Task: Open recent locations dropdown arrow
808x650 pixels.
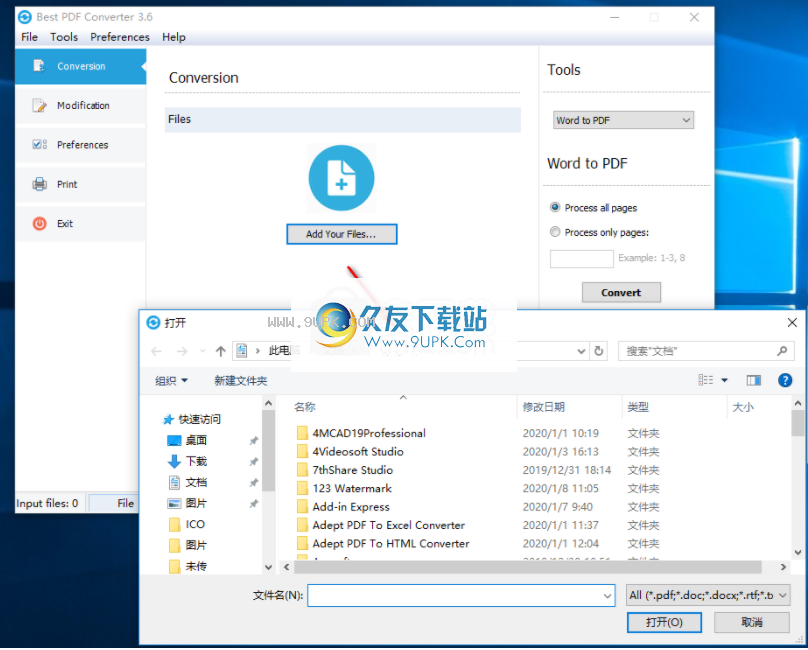Action: coord(203,351)
